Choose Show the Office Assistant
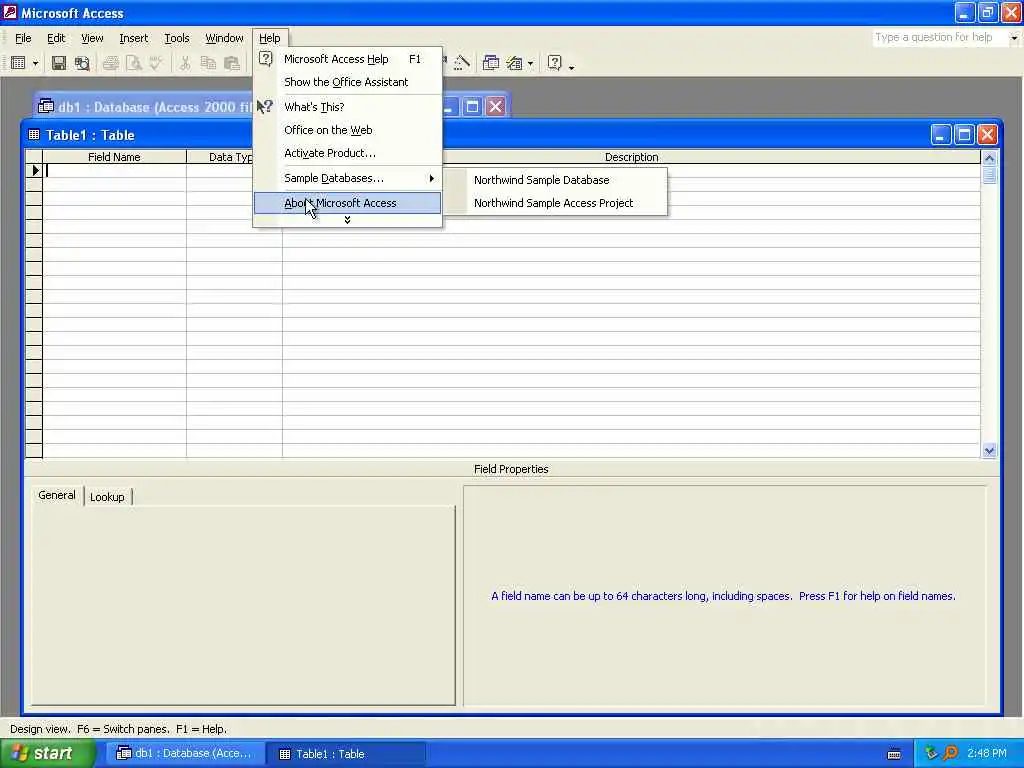This screenshot has width=1024, height=768. point(347,82)
